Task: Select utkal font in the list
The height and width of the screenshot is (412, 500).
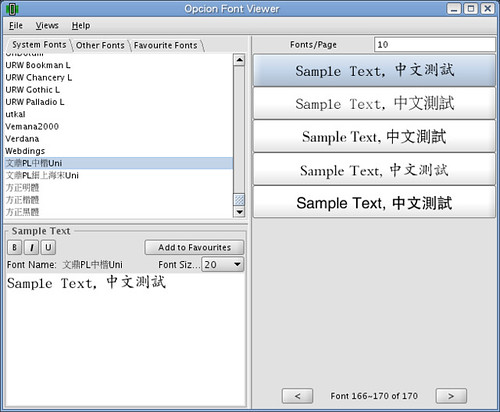Action: 119,114
